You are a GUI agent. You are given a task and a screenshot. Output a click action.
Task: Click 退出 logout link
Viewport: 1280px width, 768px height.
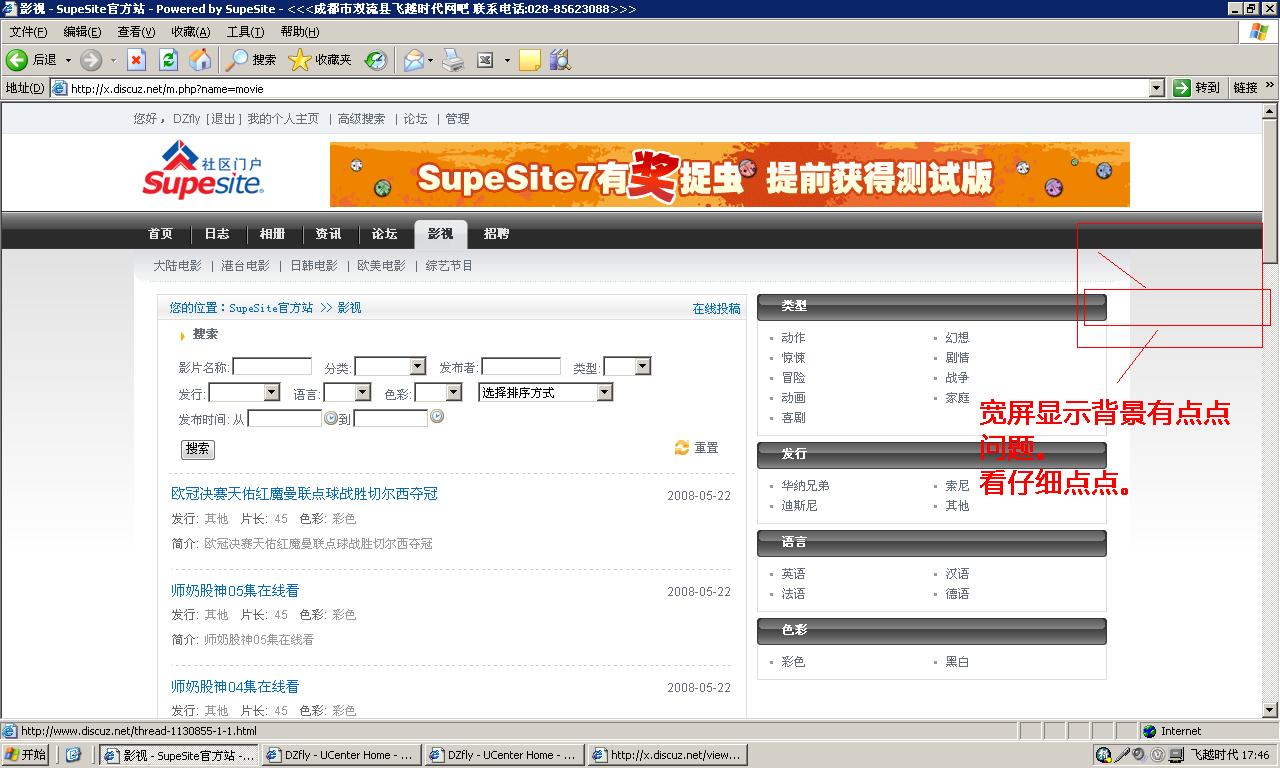pyautogui.click(x=223, y=119)
